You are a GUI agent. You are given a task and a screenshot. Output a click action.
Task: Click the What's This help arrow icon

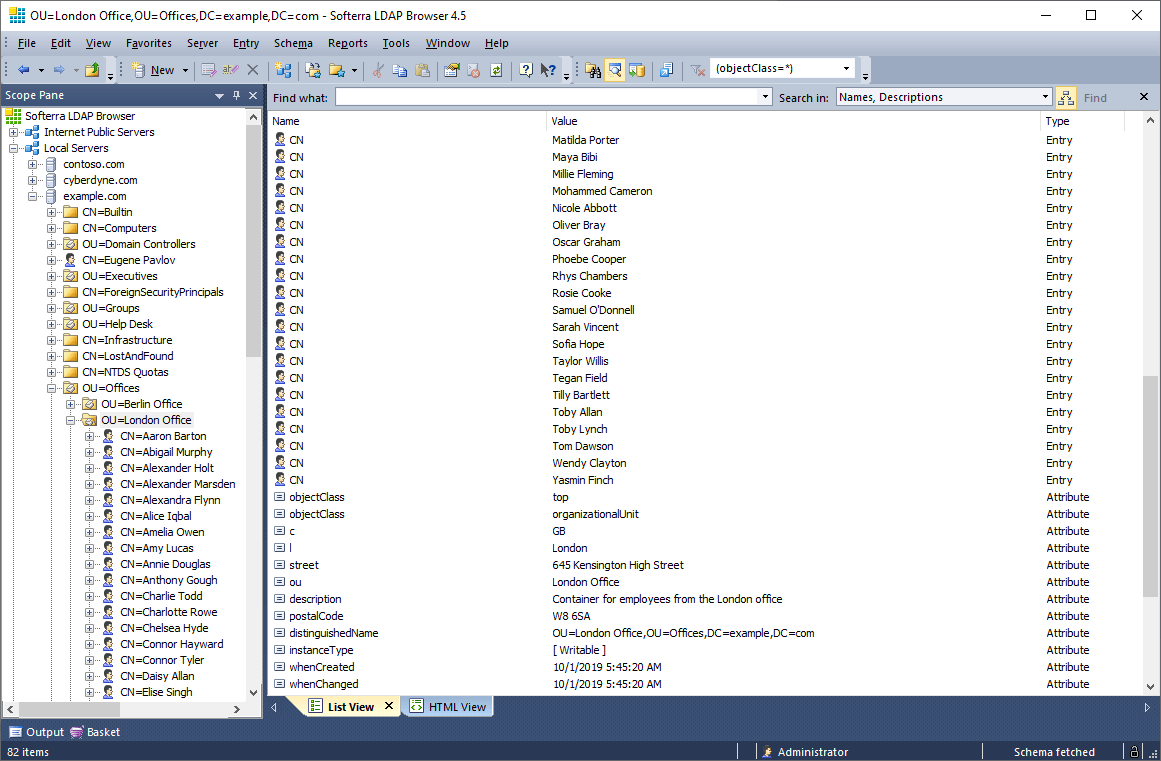[546, 70]
